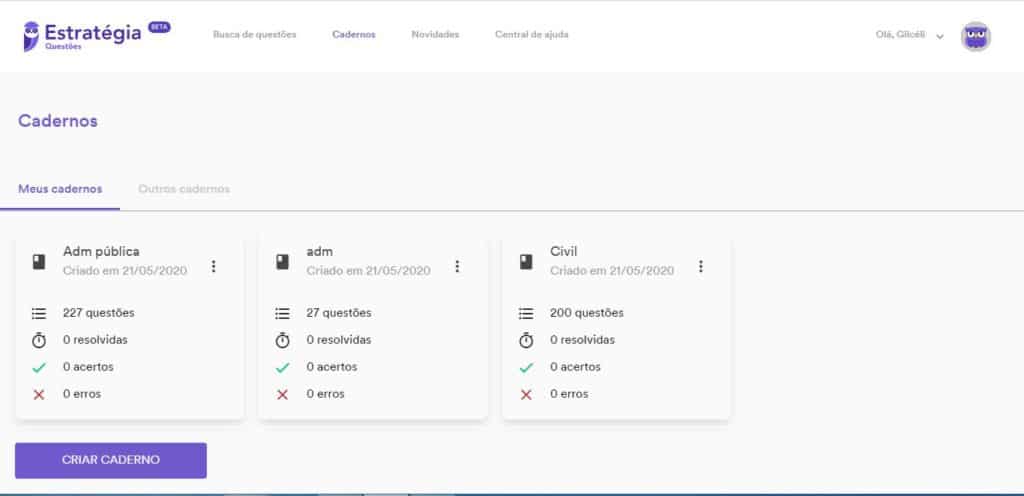Click the notebook icon of adm card
The image size is (1024, 496).
coord(282,262)
